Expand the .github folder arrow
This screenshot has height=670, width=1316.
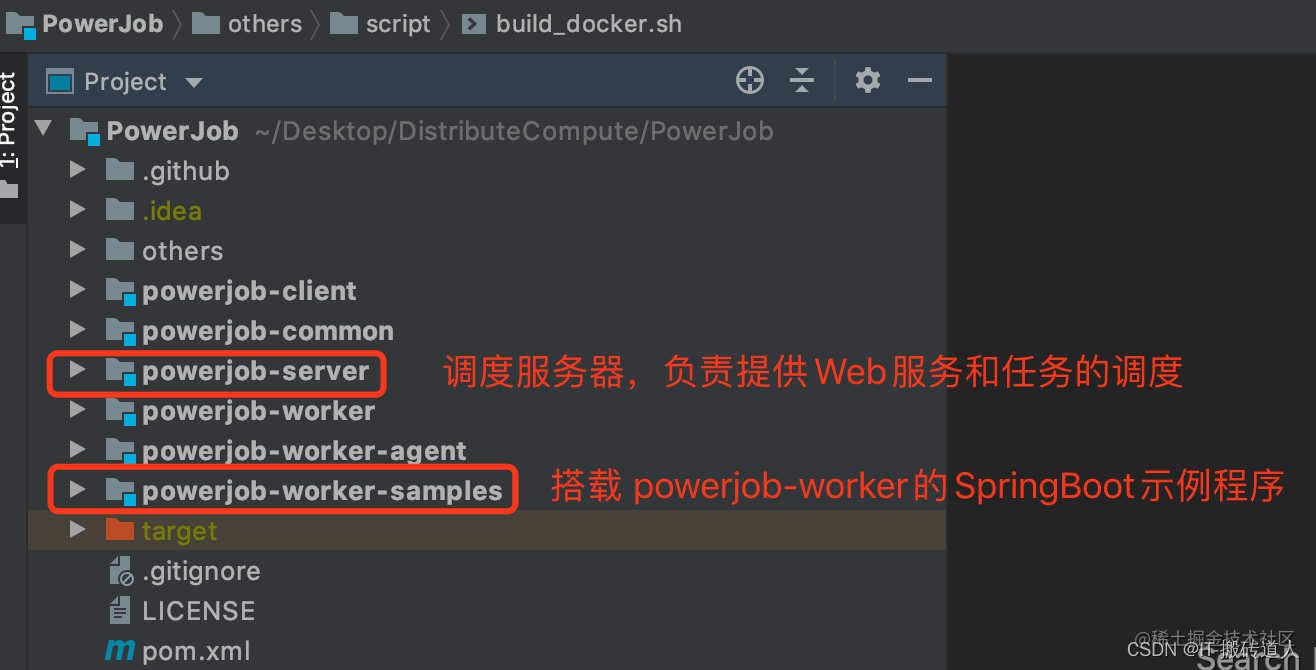coord(77,171)
